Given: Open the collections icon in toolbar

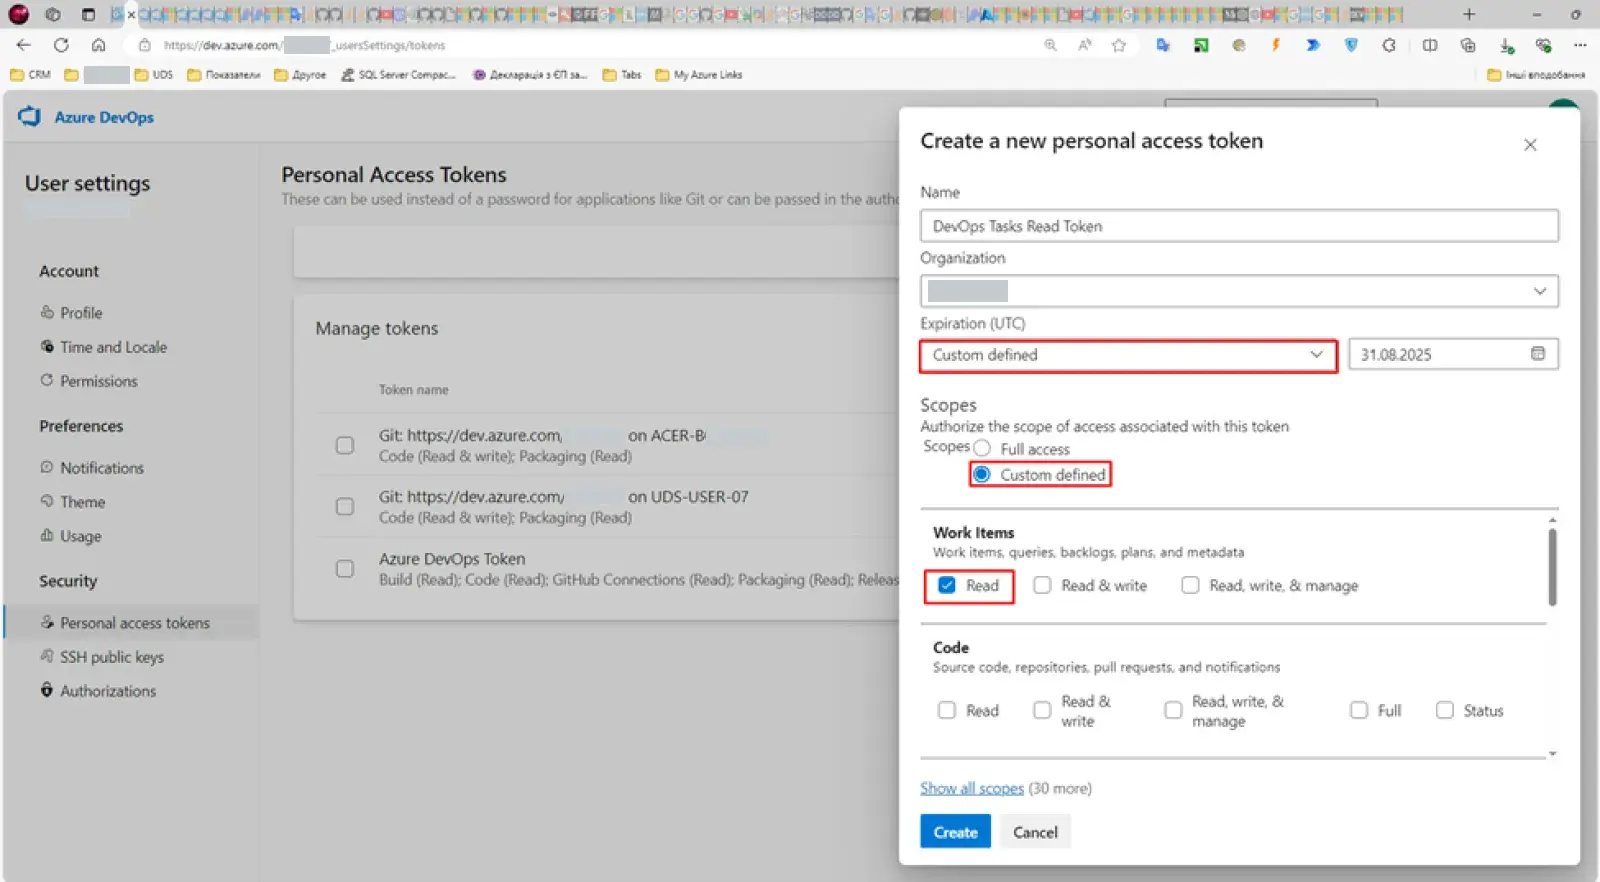Looking at the screenshot, I should click(x=1468, y=45).
